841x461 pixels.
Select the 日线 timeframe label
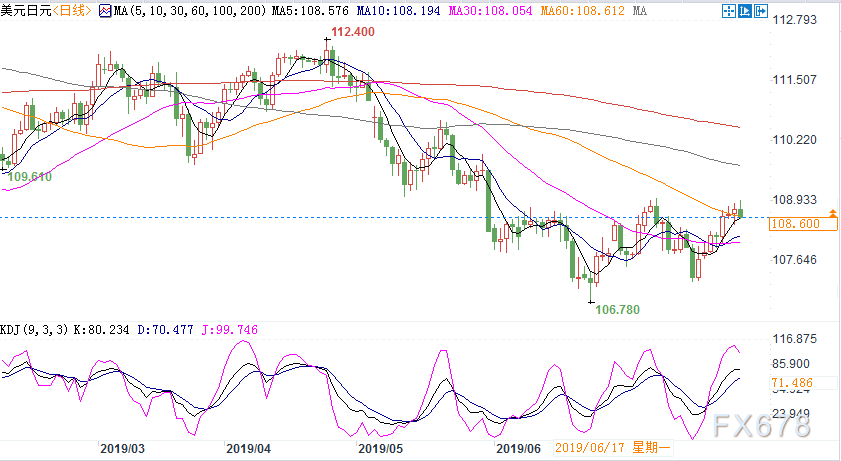coord(72,10)
